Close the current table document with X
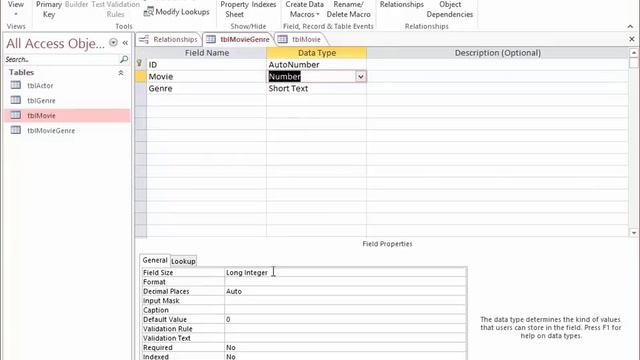This screenshot has height=360, width=640. (x=631, y=39)
